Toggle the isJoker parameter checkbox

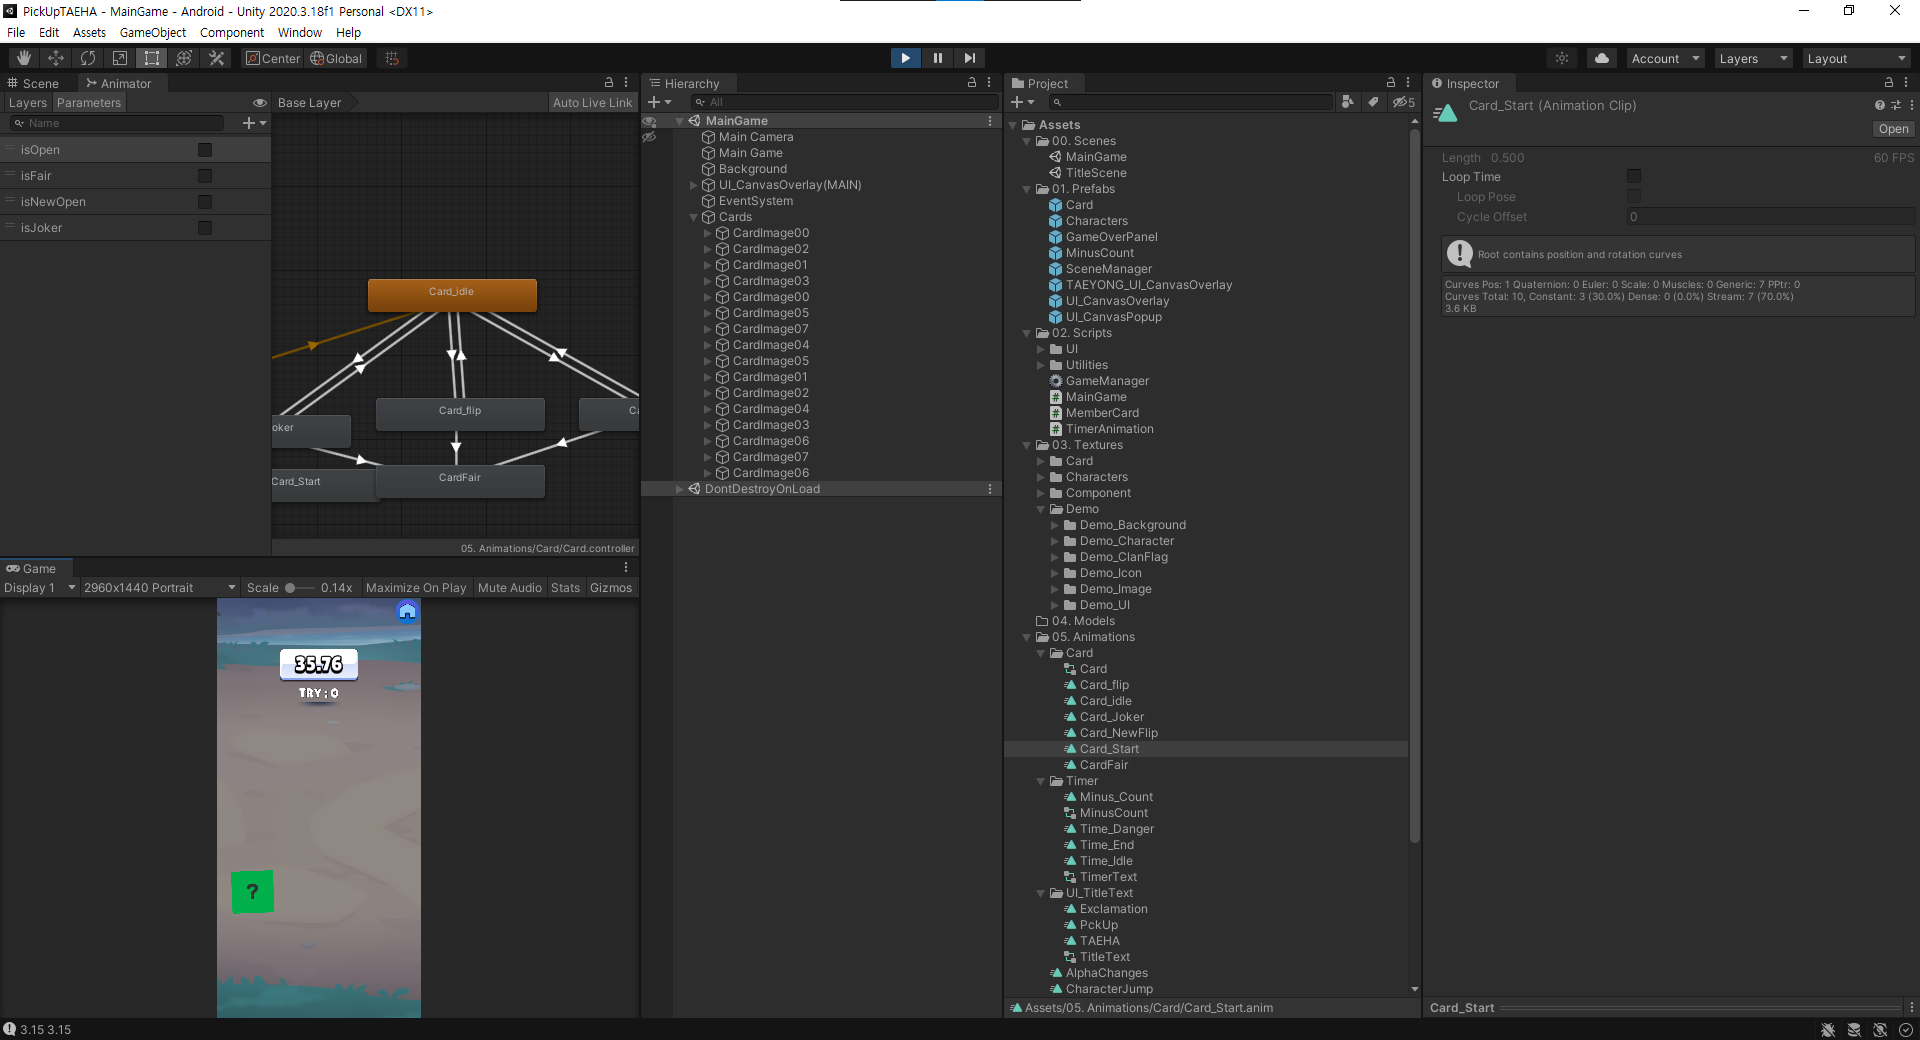(x=205, y=228)
